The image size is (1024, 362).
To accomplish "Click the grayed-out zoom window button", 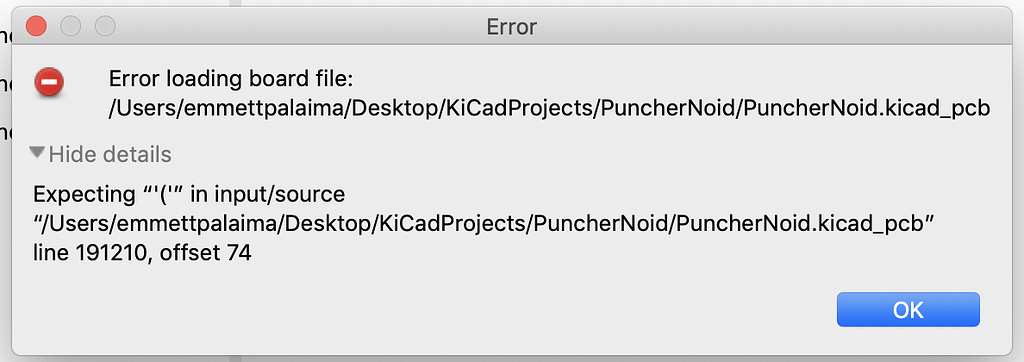I will (105, 27).
